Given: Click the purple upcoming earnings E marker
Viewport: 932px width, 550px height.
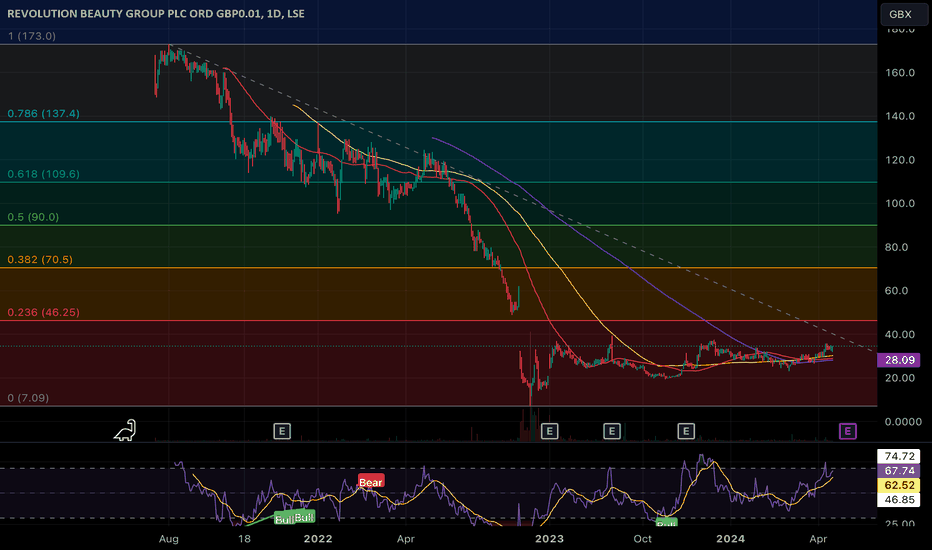Looking at the screenshot, I should 848,431.
